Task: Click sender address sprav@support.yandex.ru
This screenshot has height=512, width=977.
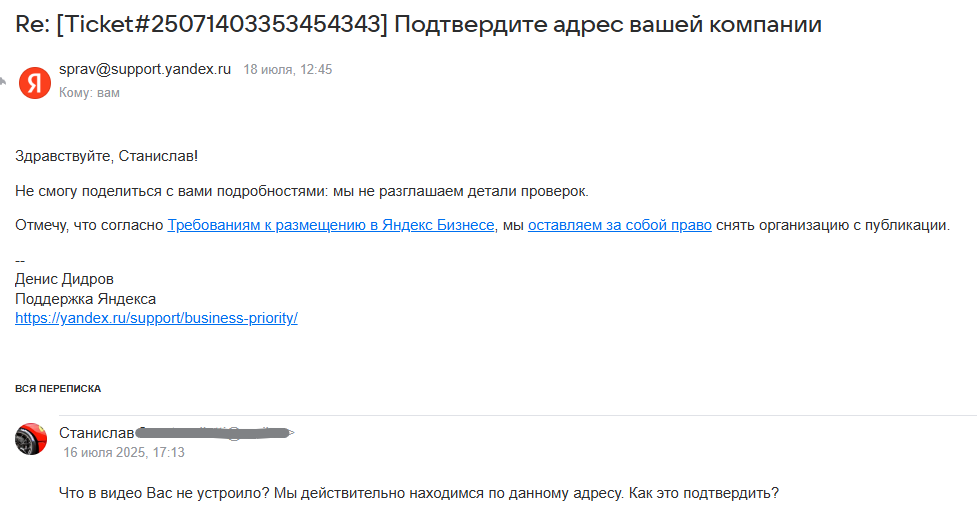Action: (x=145, y=70)
